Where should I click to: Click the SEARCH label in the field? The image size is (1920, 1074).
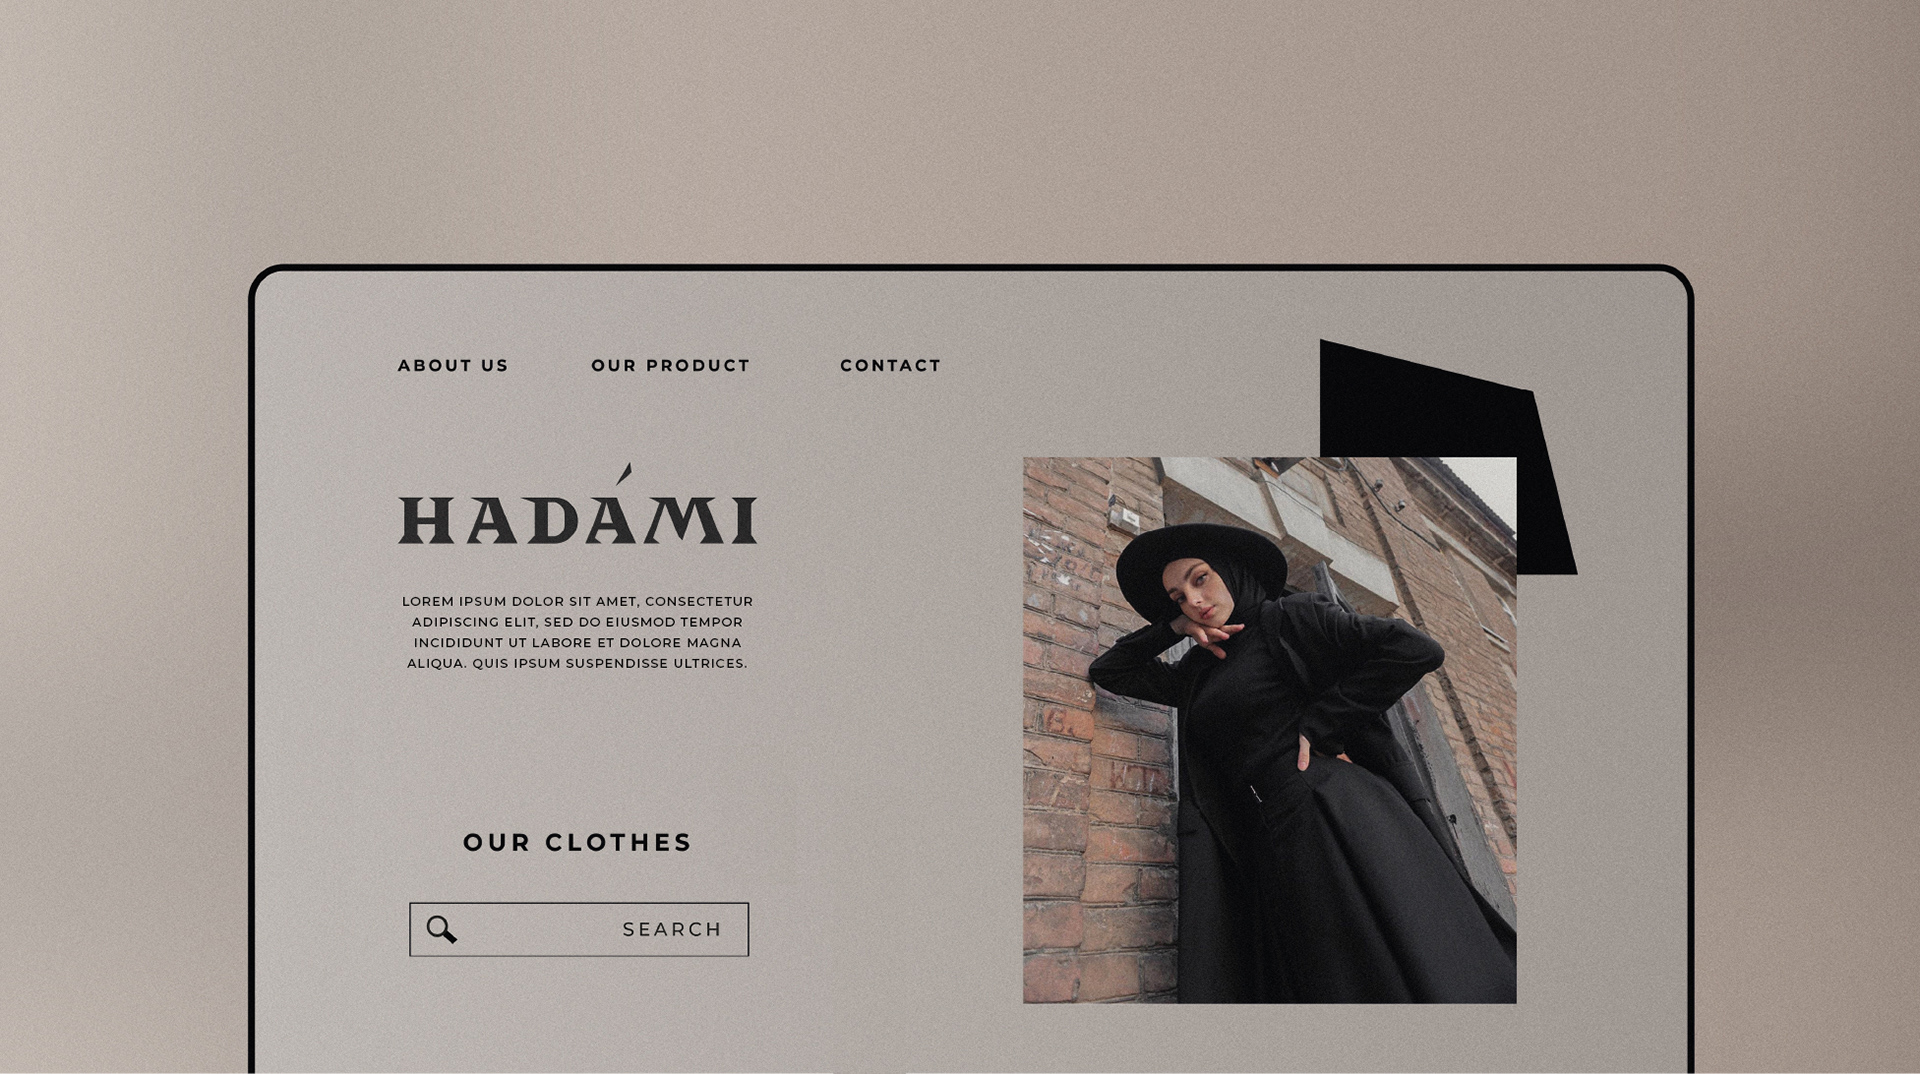(x=672, y=929)
